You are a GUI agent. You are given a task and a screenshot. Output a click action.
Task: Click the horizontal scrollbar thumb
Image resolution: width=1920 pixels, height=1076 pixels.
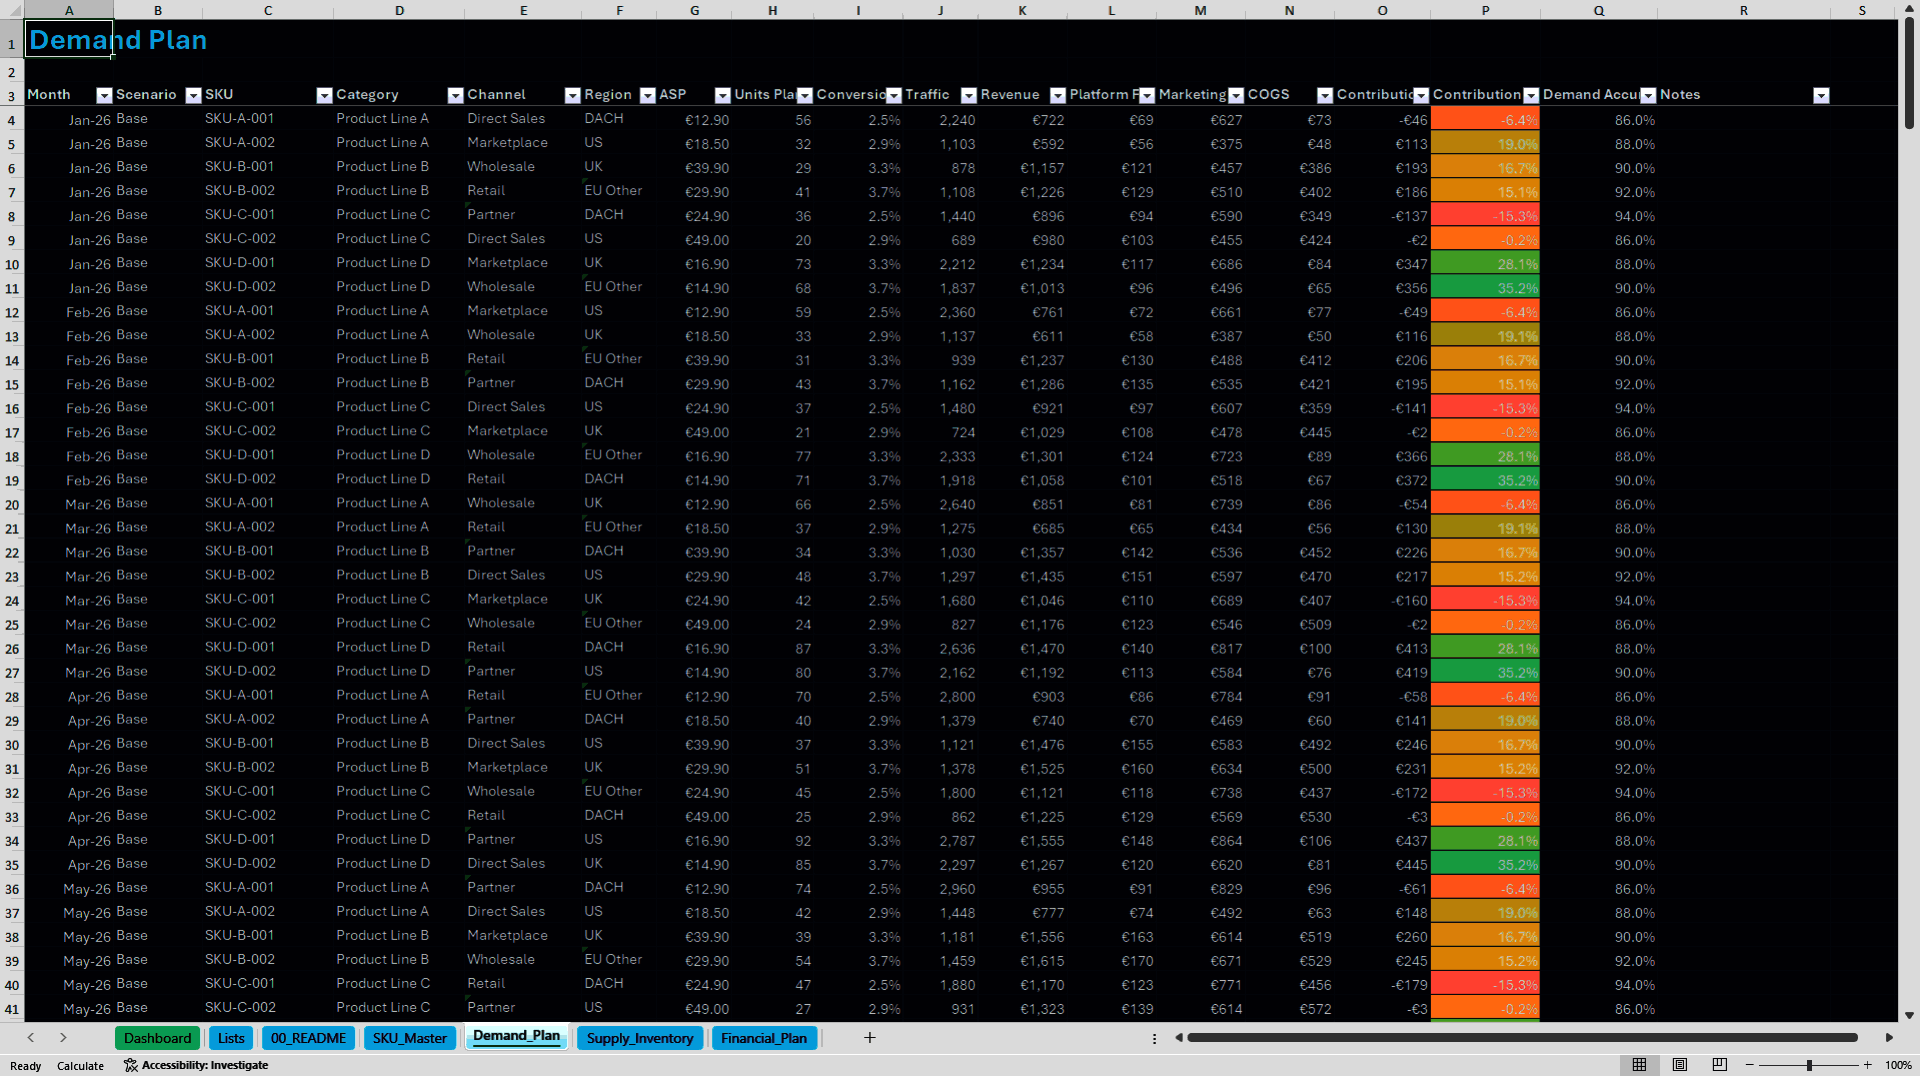[1522, 1038]
